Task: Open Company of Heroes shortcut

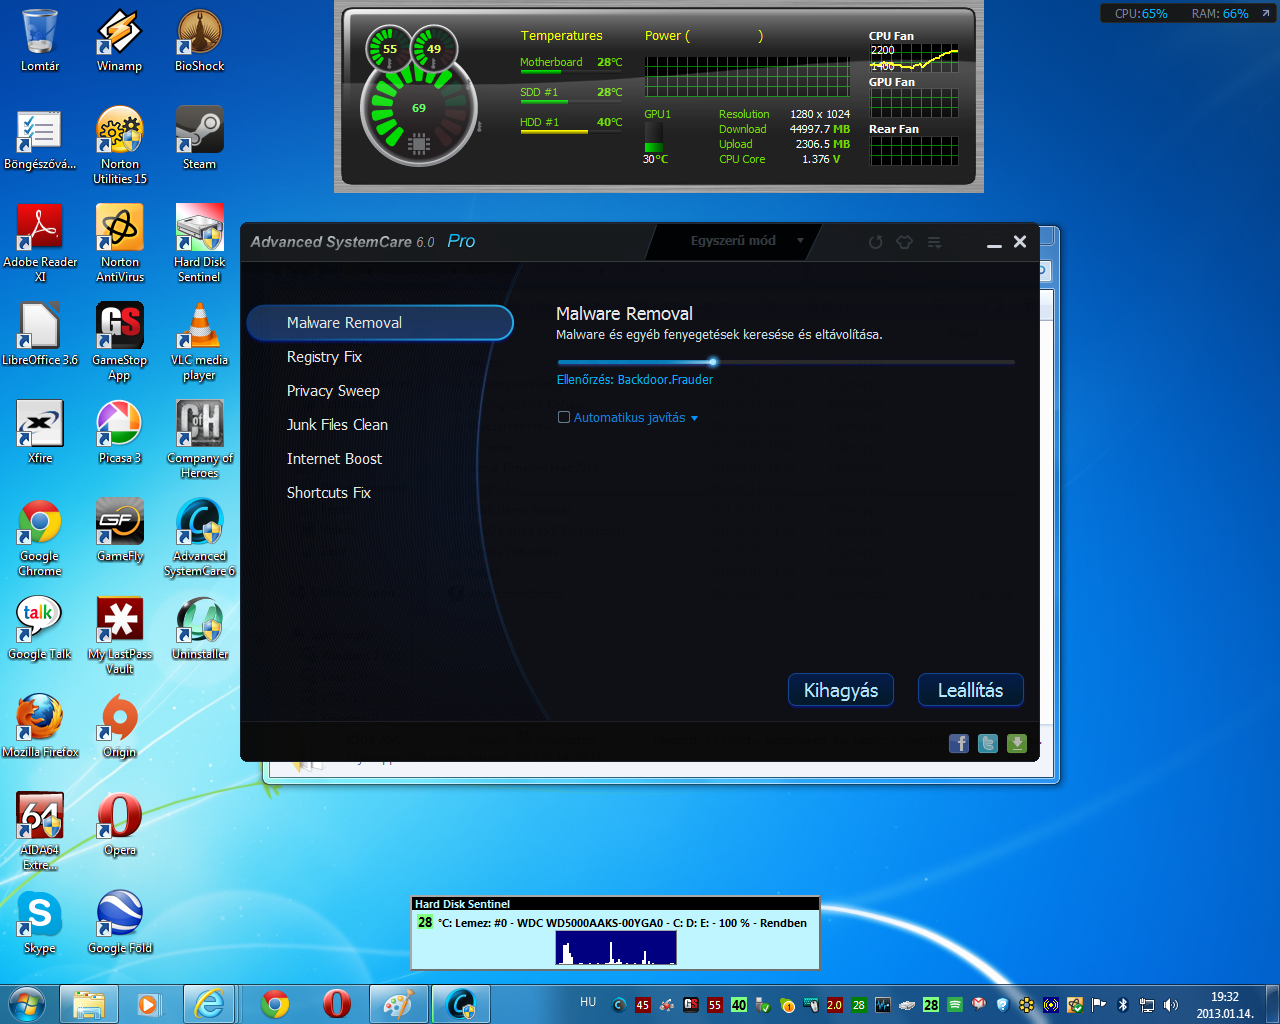Action: [x=199, y=440]
